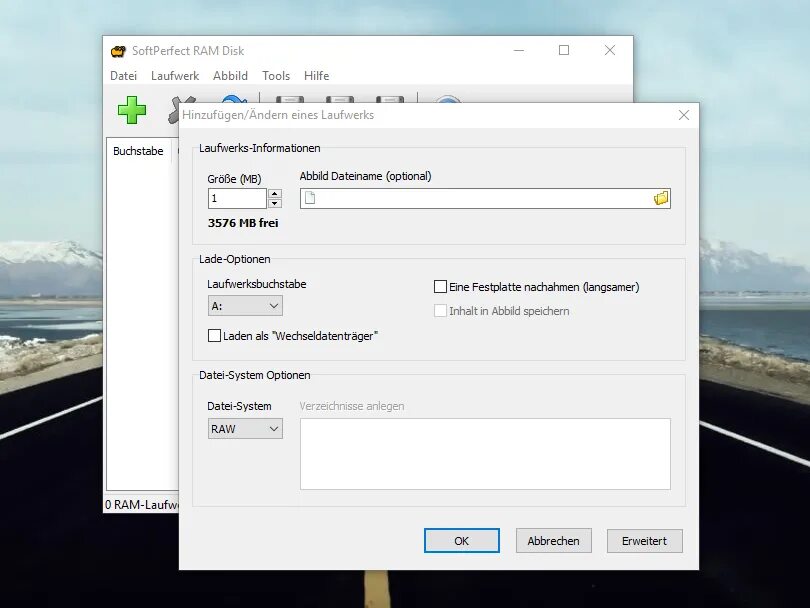The height and width of the screenshot is (608, 810).
Task: Close the SoftPerfect RAM Disk main window
Action: [610, 50]
